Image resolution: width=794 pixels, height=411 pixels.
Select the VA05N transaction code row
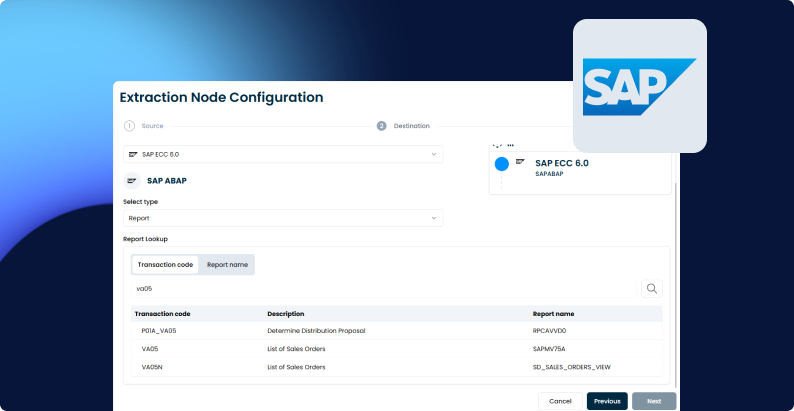pos(396,367)
